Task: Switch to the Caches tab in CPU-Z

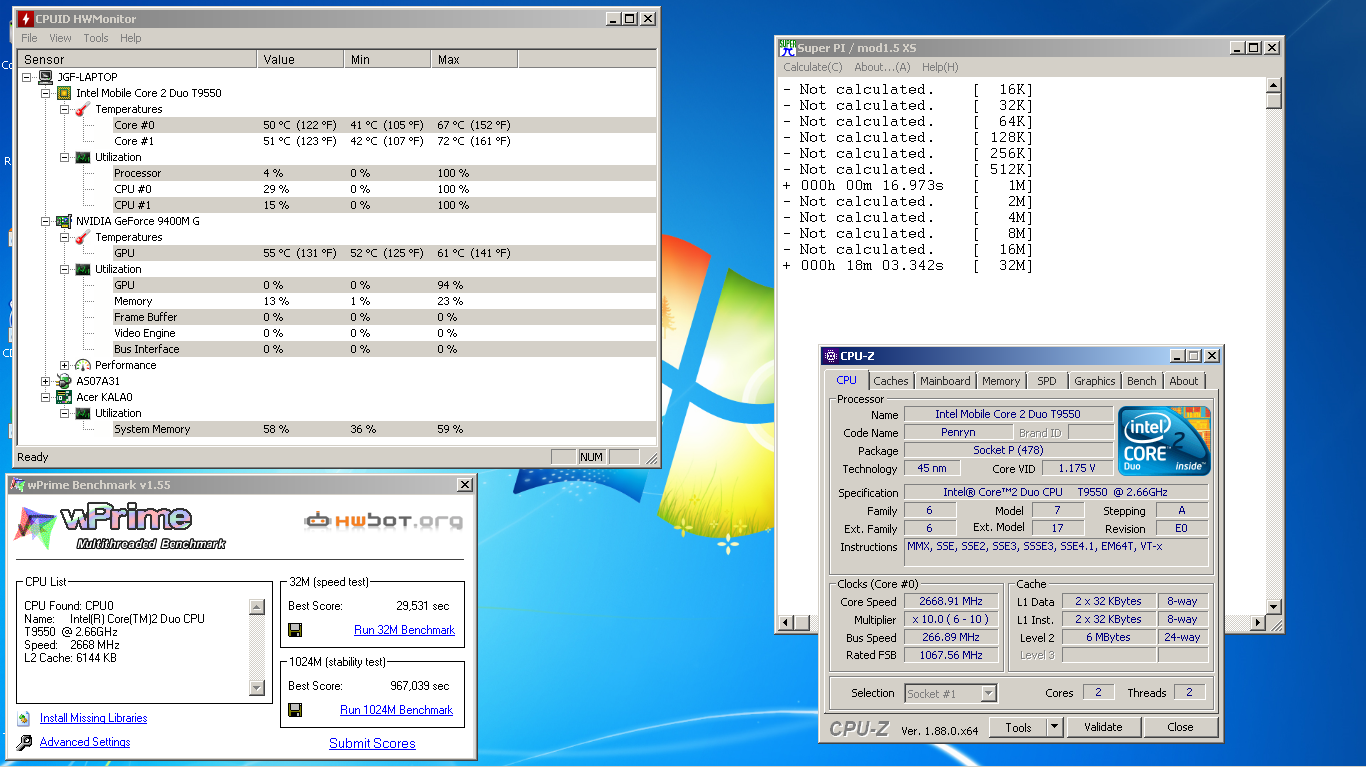Action: pyautogui.click(x=891, y=381)
